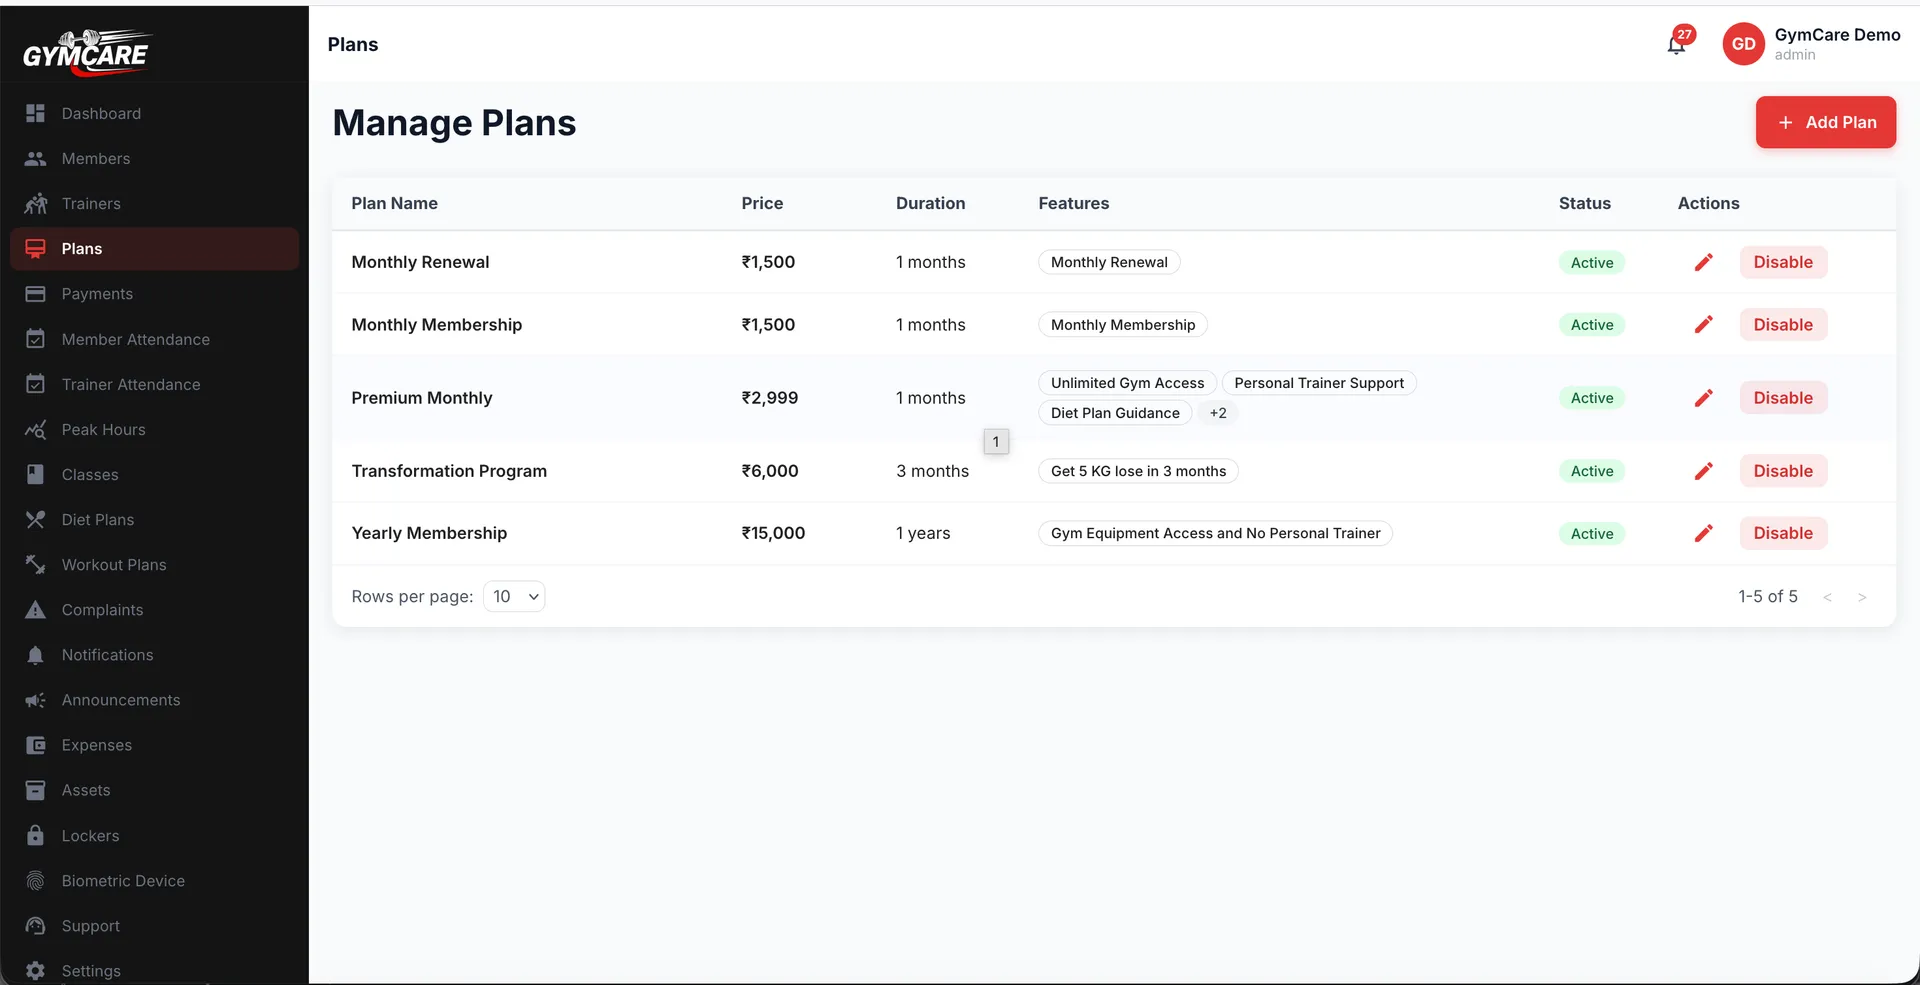This screenshot has width=1920, height=985.
Task: Click the "1-5 of 5" pagination text
Action: coord(1768,596)
